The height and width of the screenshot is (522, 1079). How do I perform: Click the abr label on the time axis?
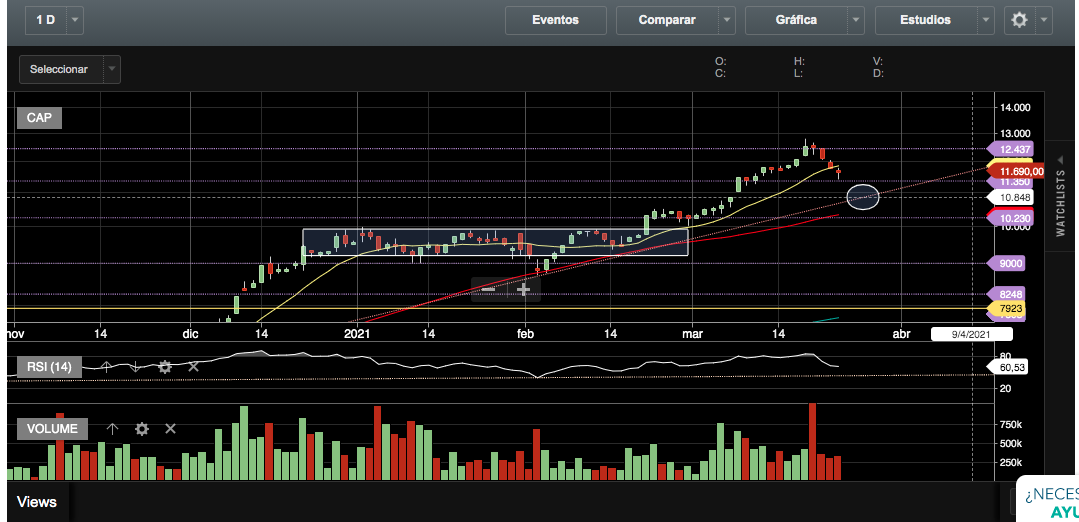pyautogui.click(x=901, y=334)
